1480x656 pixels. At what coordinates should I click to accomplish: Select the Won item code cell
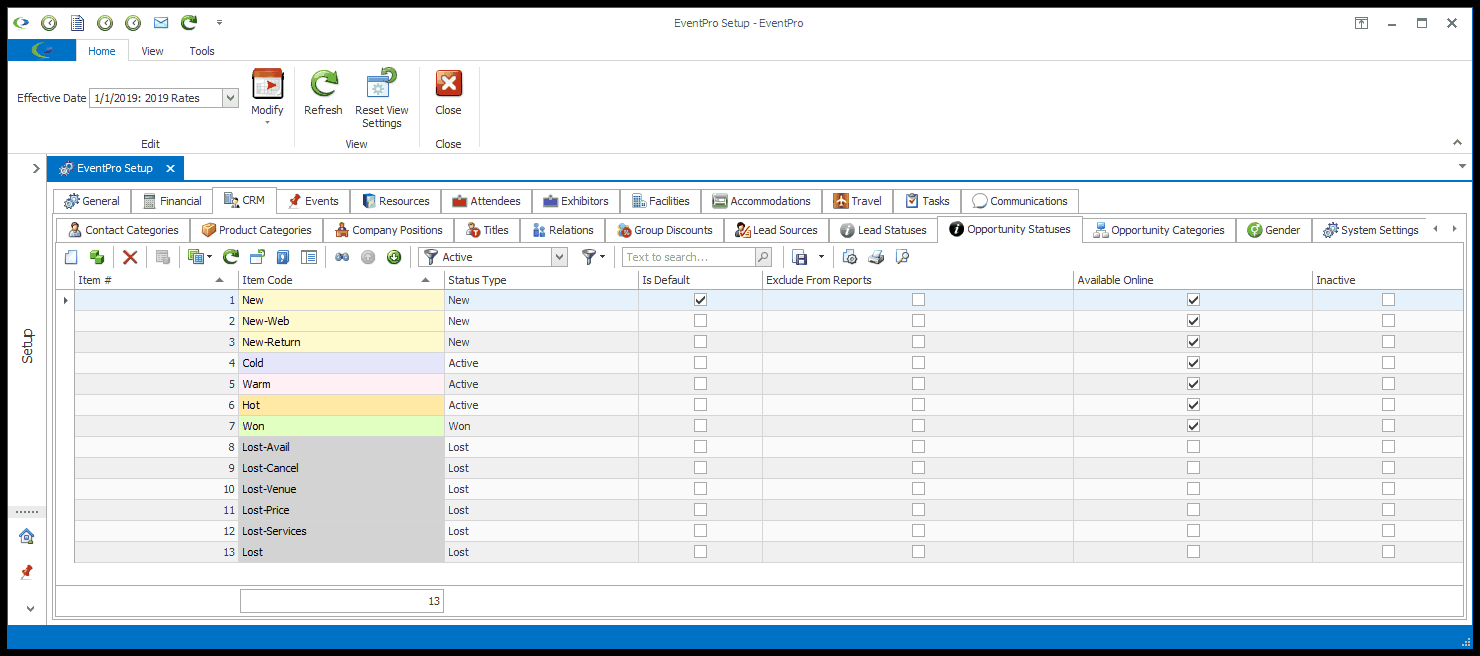tap(341, 426)
